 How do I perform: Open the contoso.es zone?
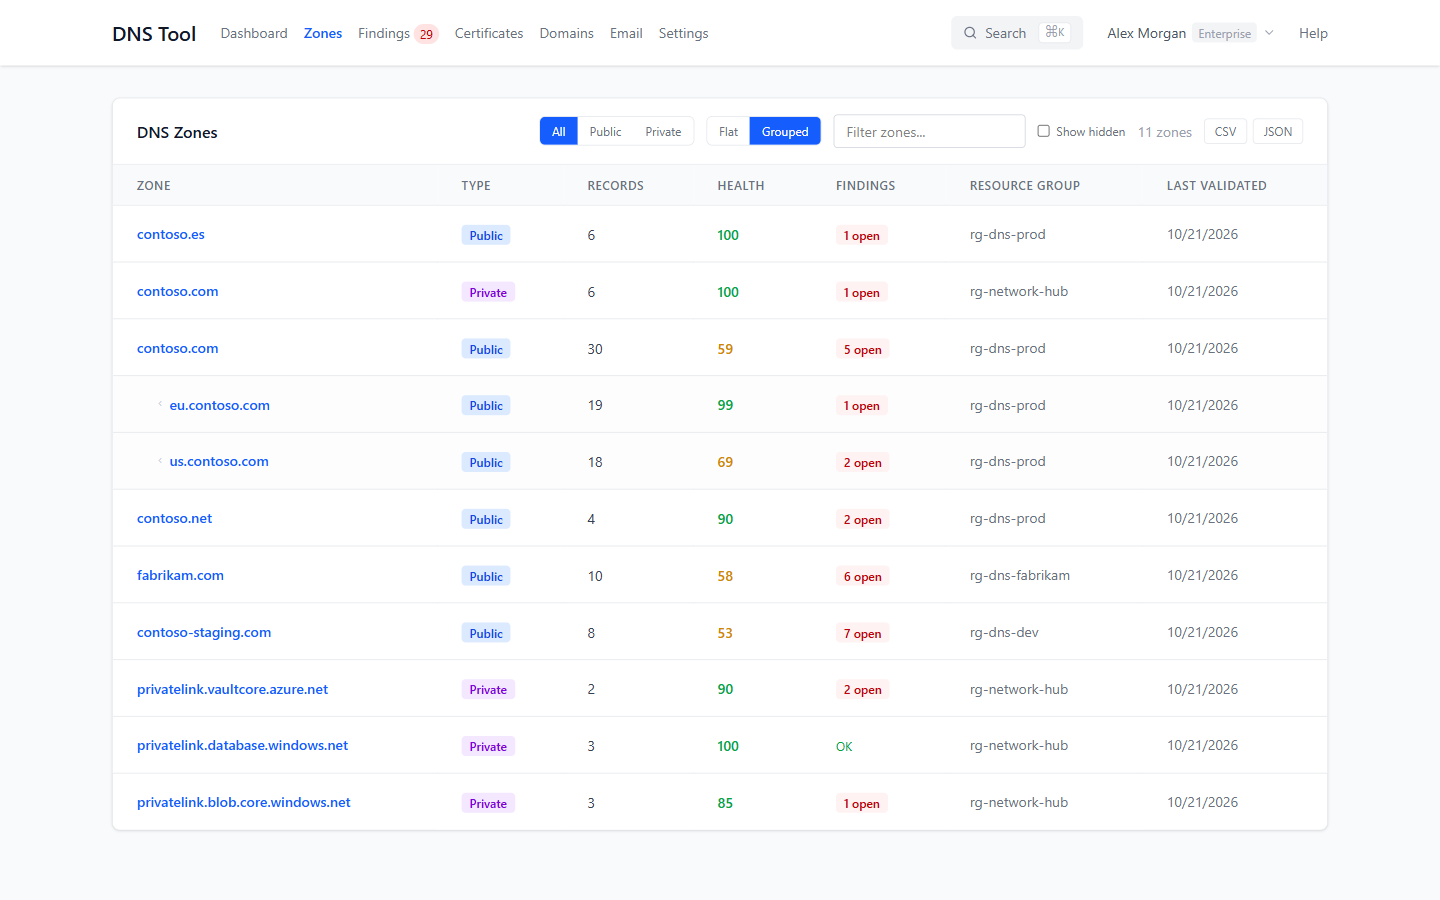coord(171,234)
